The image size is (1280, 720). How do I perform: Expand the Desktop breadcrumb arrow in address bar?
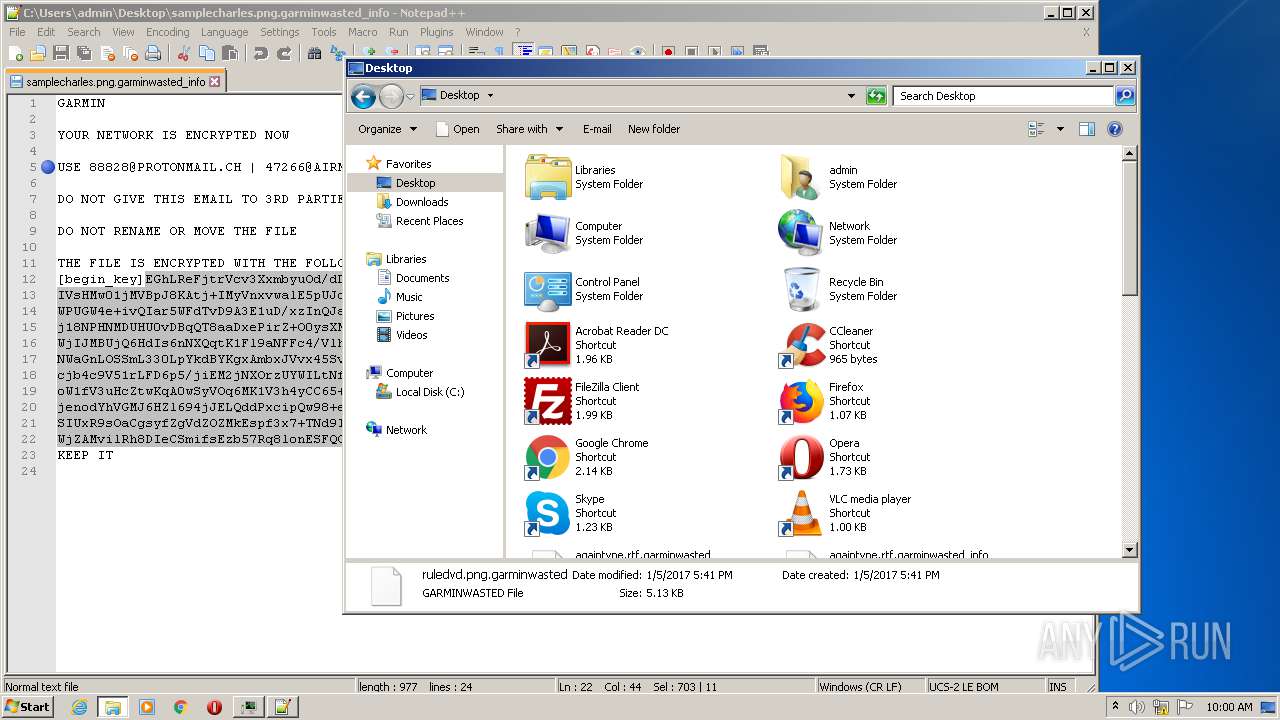click(490, 96)
